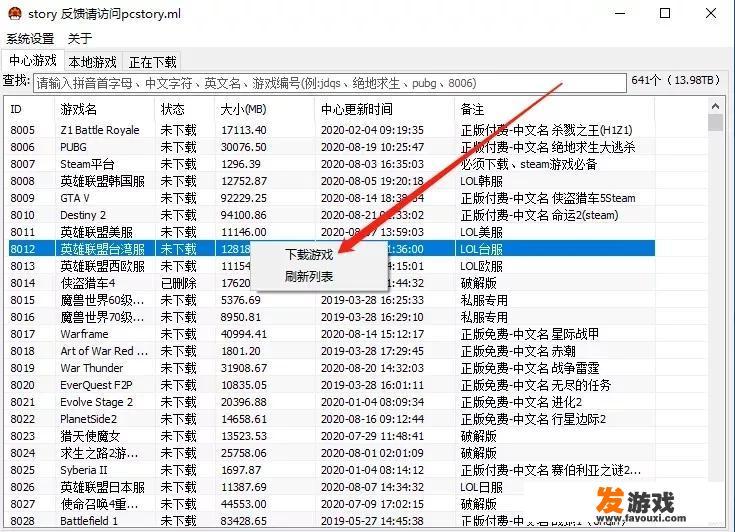Screen dimensions: 735x532
Task: Focus the 查找 search input field
Action: click(x=330, y=83)
